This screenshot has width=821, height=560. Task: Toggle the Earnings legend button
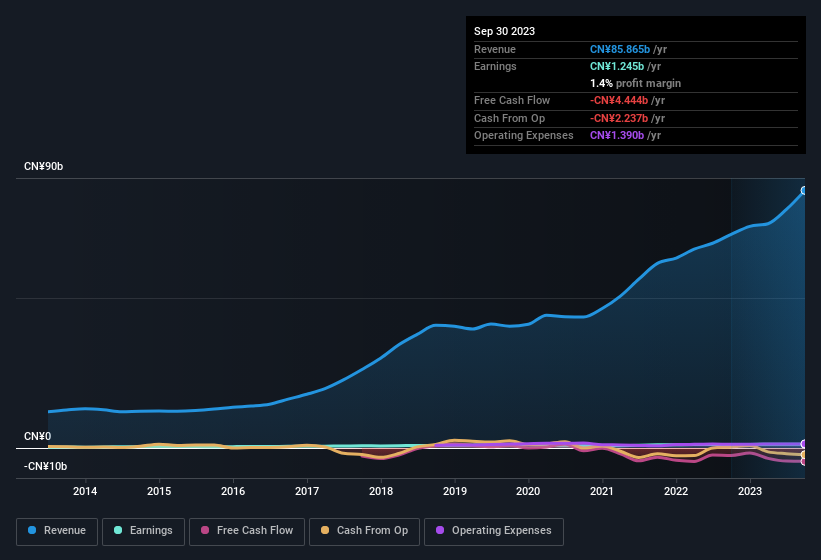click(143, 531)
